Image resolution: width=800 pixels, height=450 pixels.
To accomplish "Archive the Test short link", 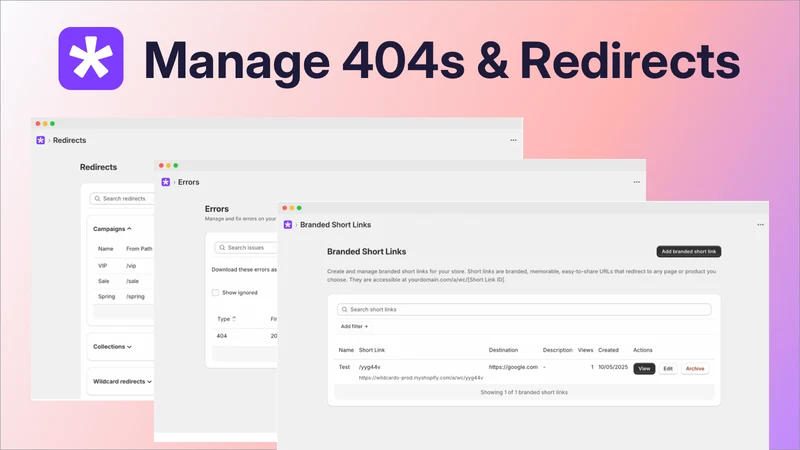I will click(695, 368).
